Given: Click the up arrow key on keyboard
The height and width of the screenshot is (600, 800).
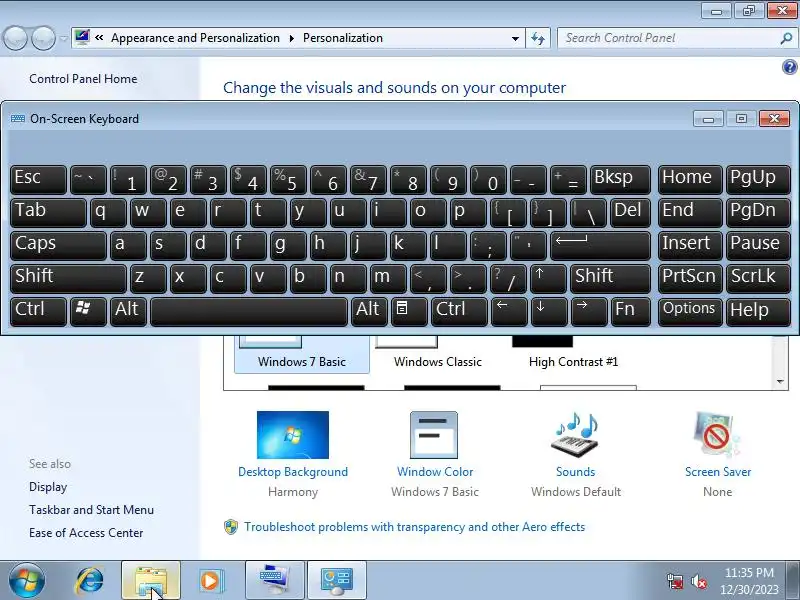Looking at the screenshot, I should [x=548, y=279].
